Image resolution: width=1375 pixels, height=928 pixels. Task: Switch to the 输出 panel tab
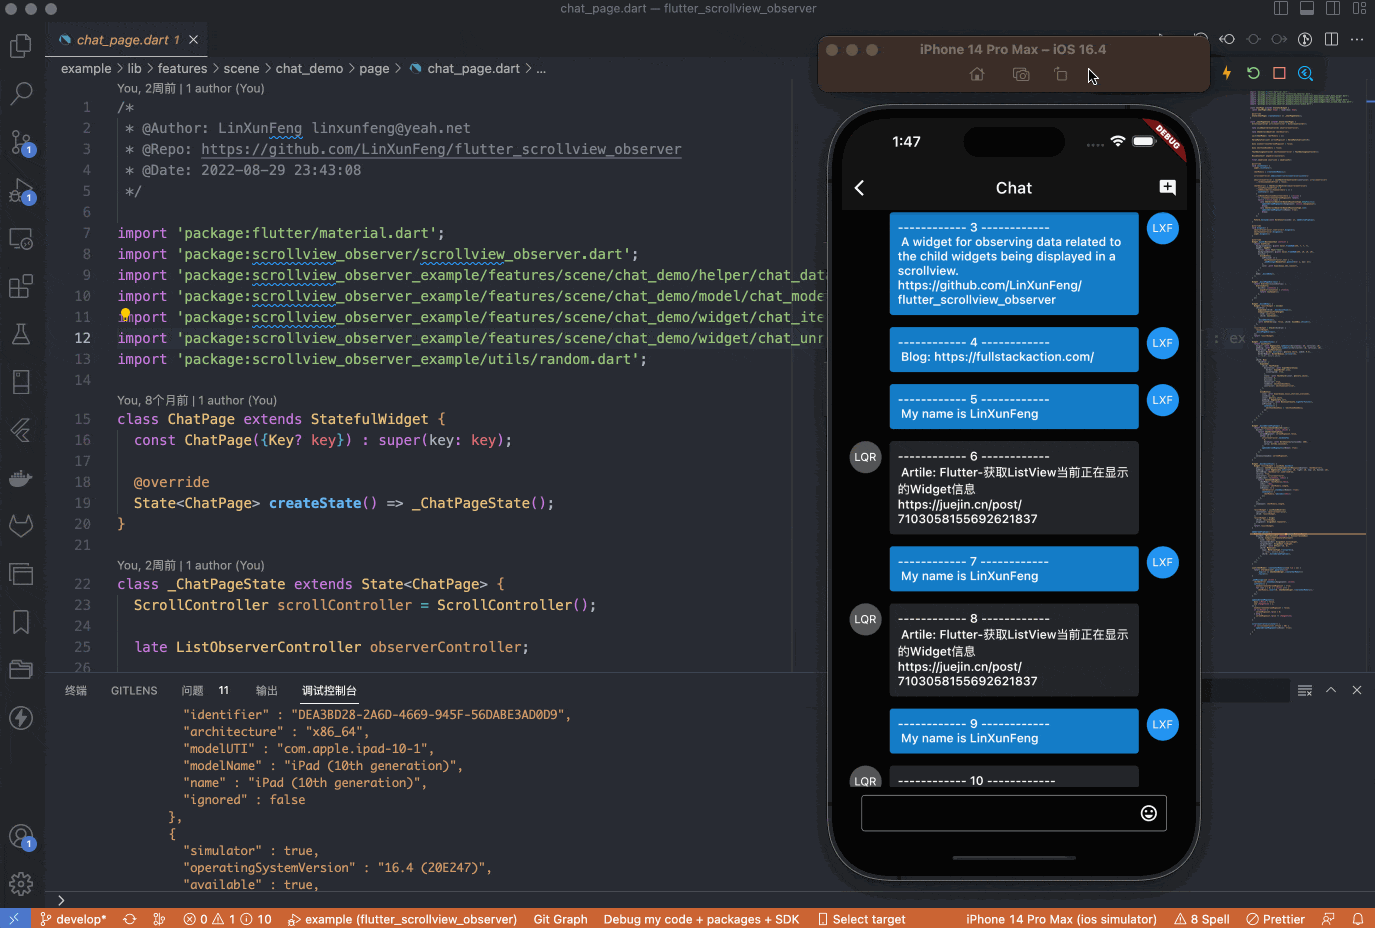[x=267, y=690]
